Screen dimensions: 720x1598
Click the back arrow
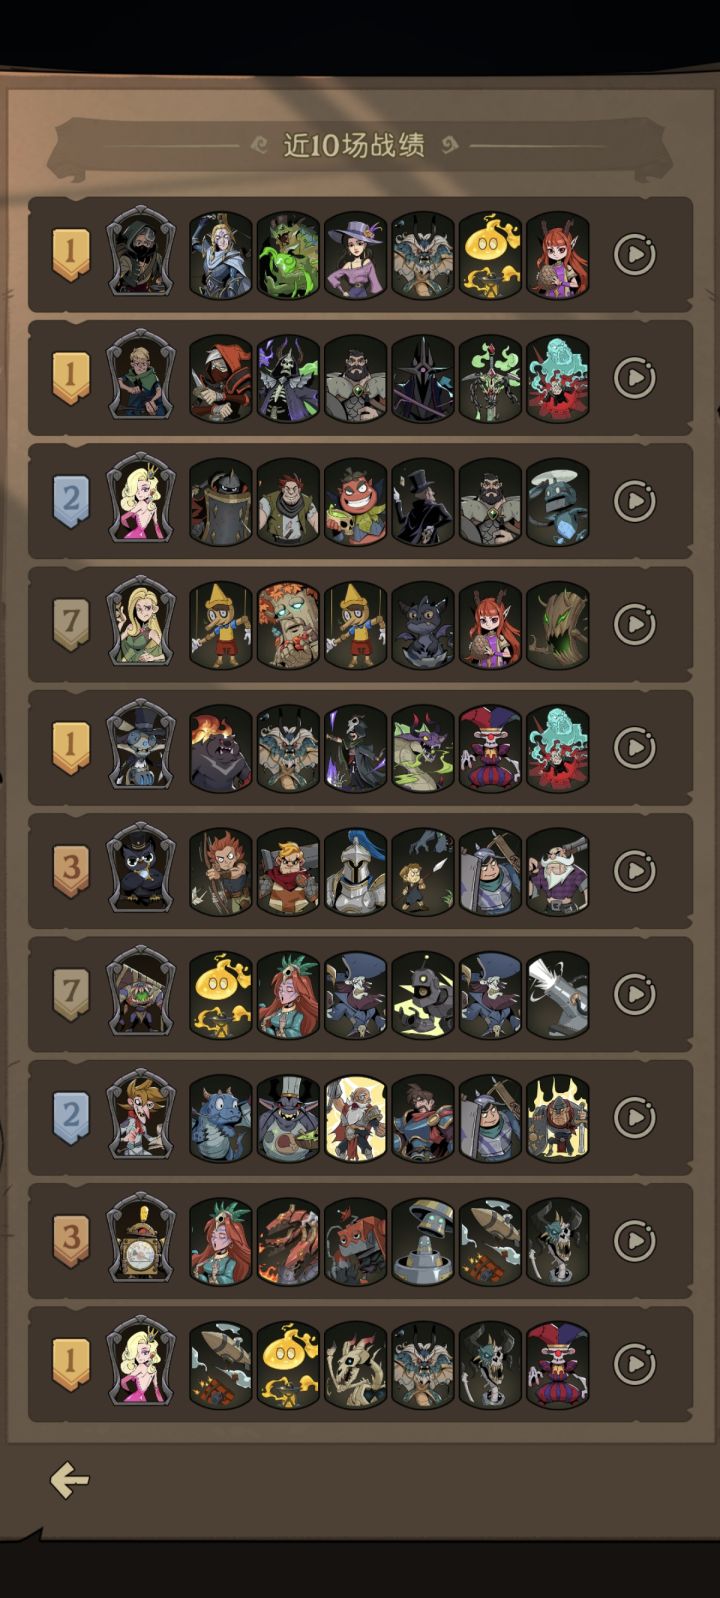coord(70,1480)
